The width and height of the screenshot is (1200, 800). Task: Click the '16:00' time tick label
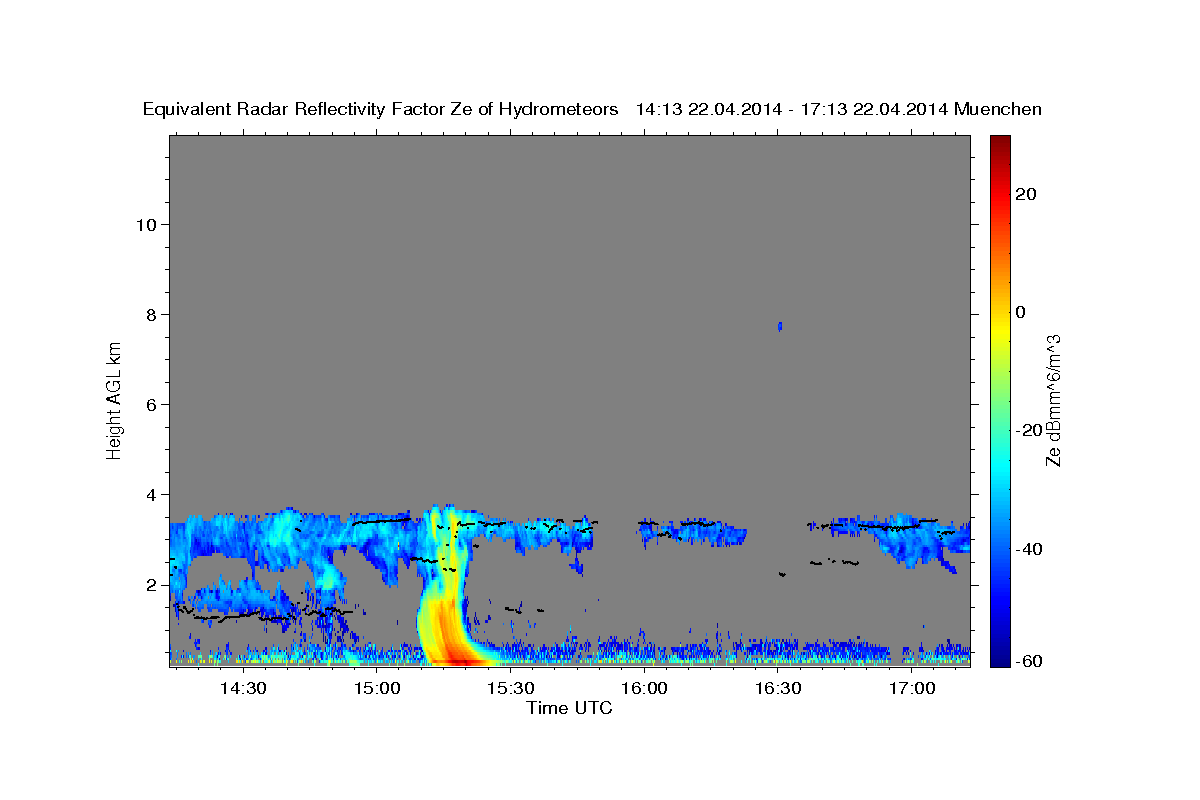tap(644, 688)
